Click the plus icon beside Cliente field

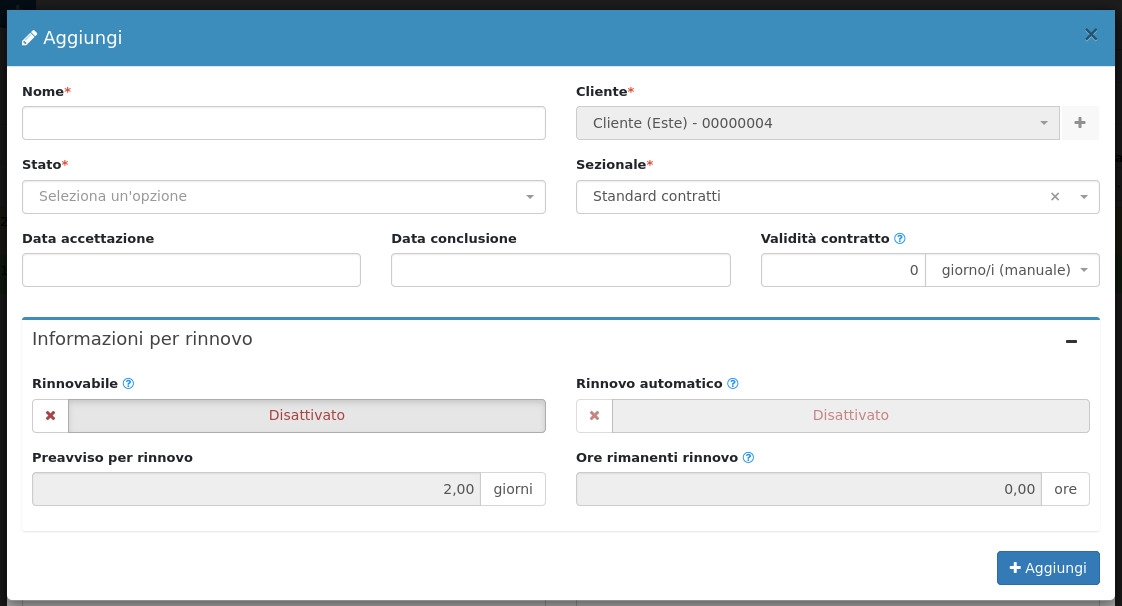(1079, 123)
